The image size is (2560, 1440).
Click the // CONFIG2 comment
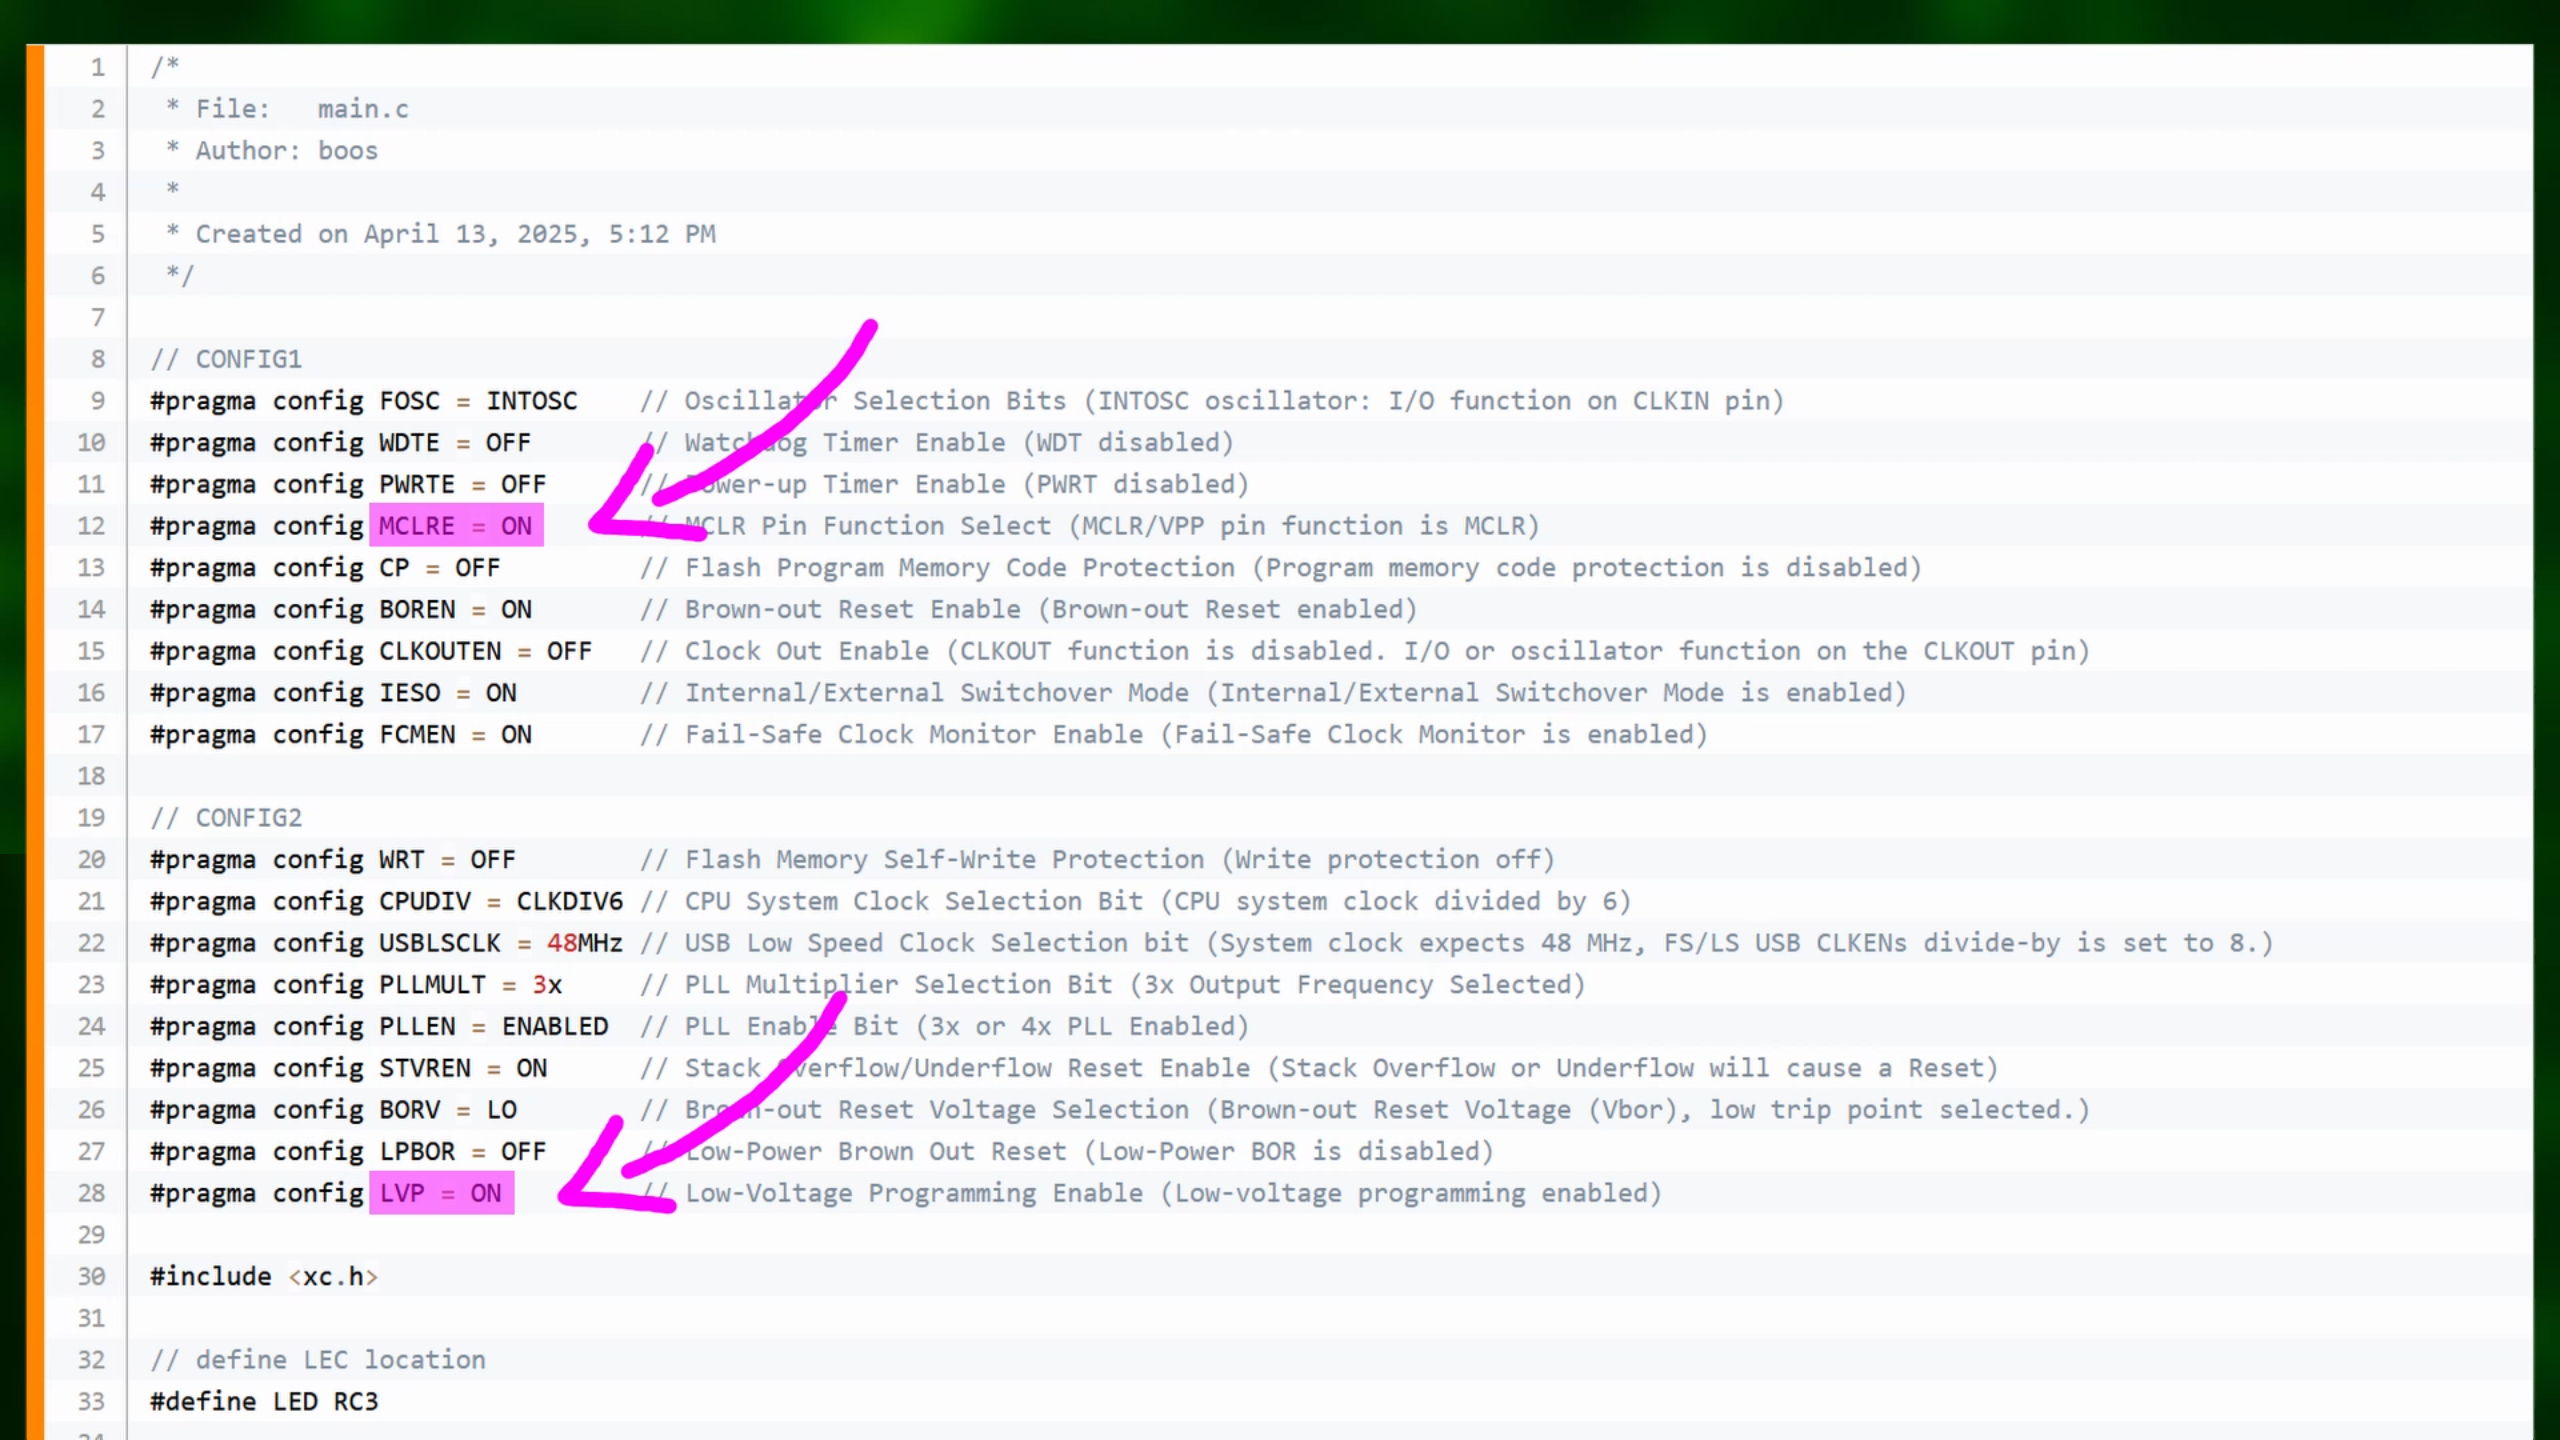226,818
